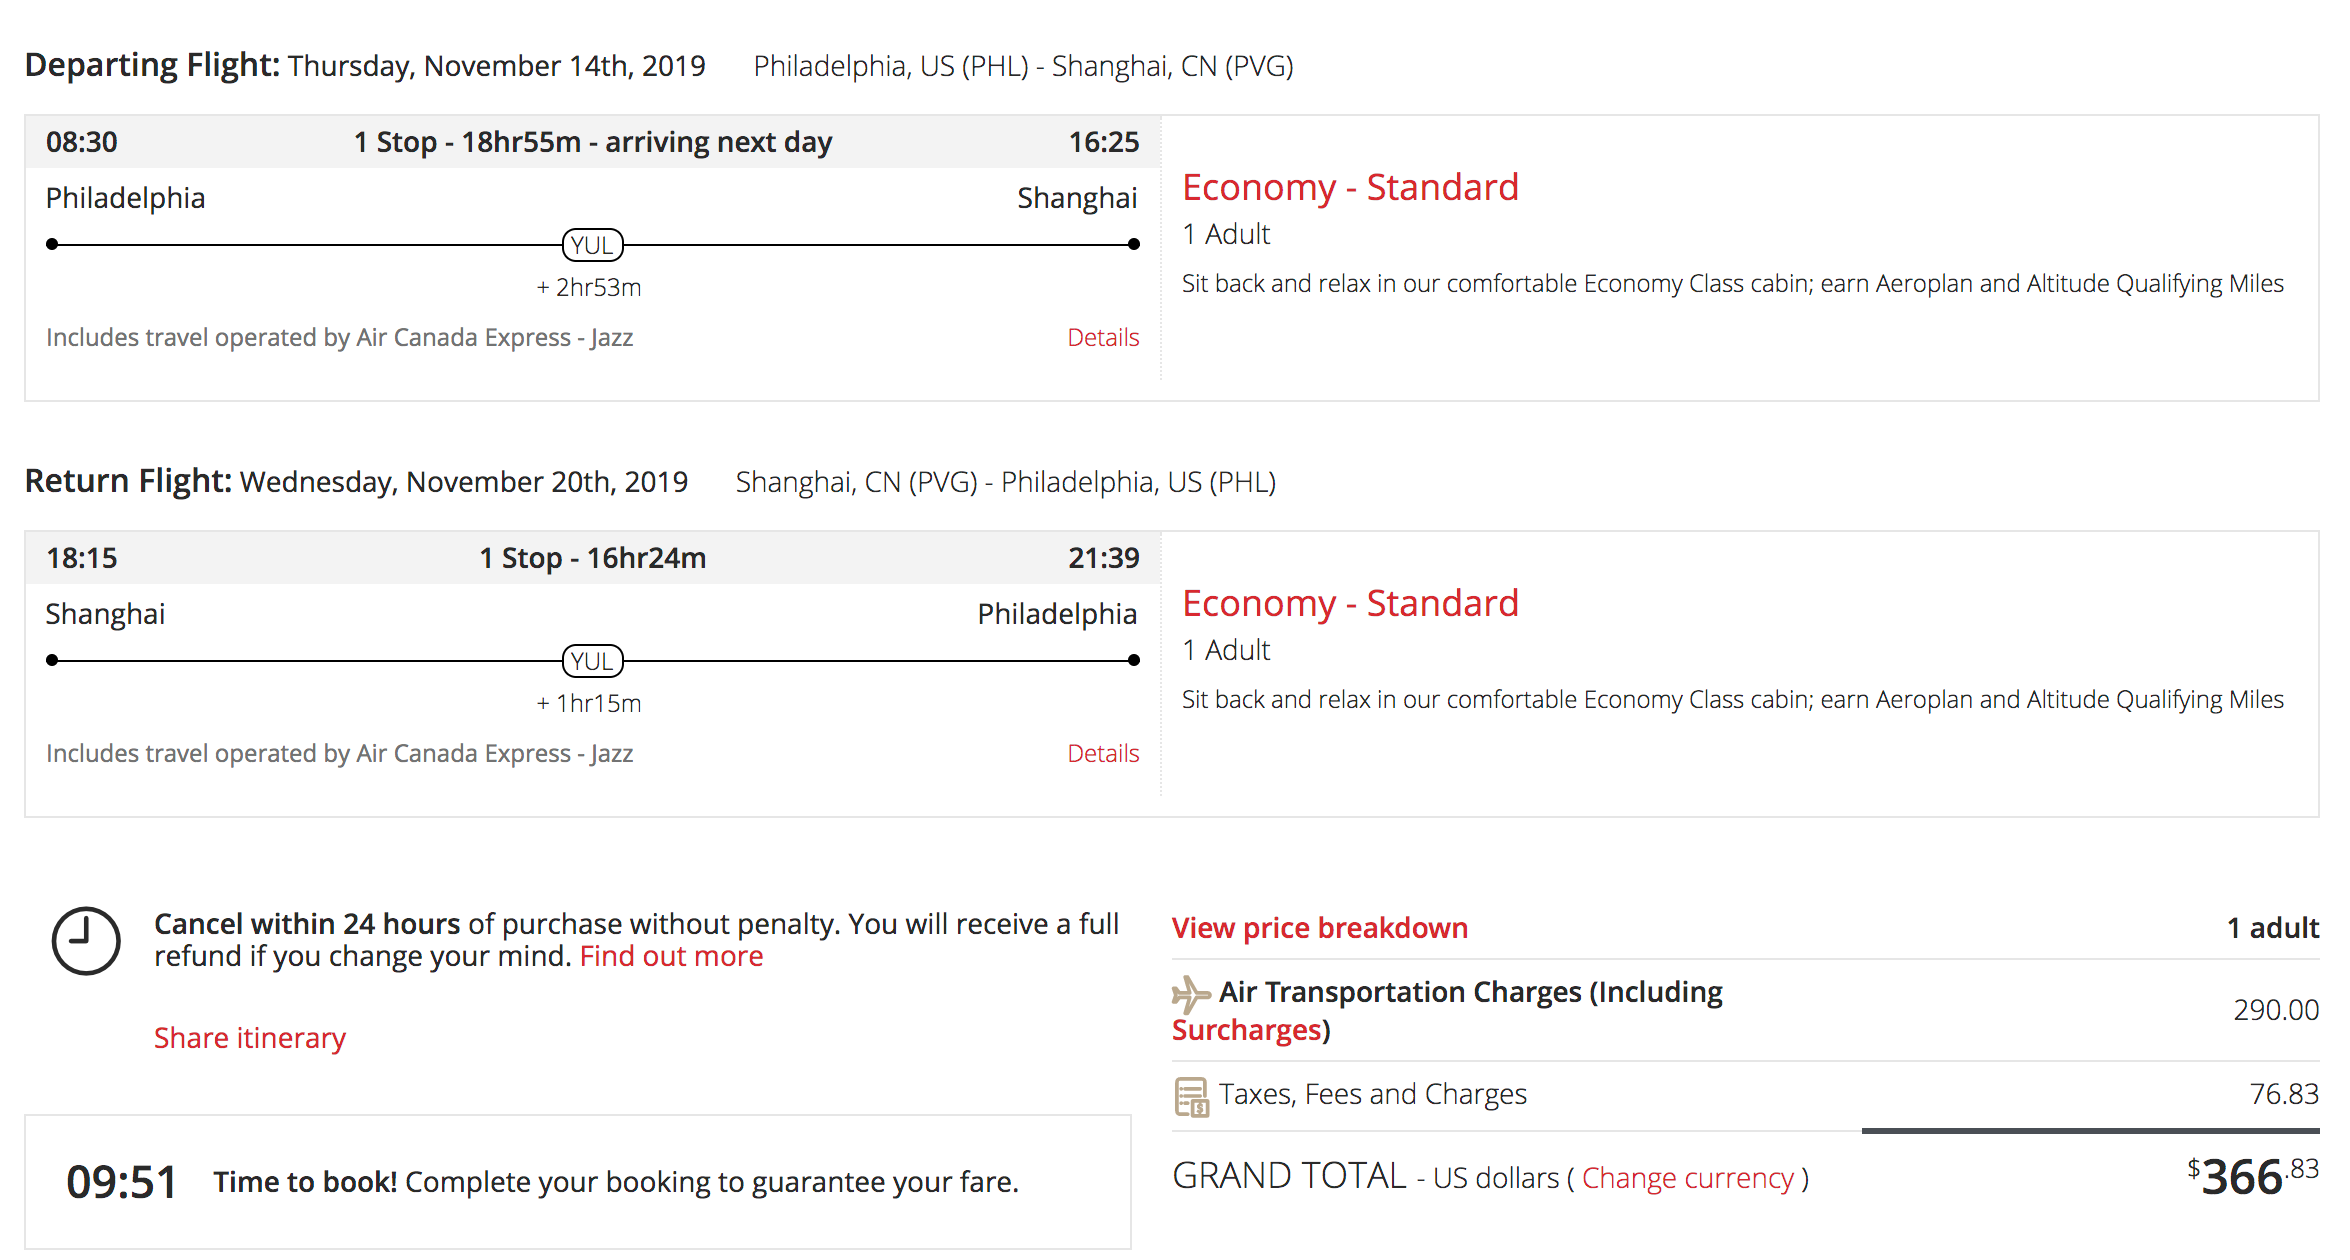The width and height of the screenshot is (2350, 1260).
Task: Open Details for the departing flight
Action: click(1103, 338)
